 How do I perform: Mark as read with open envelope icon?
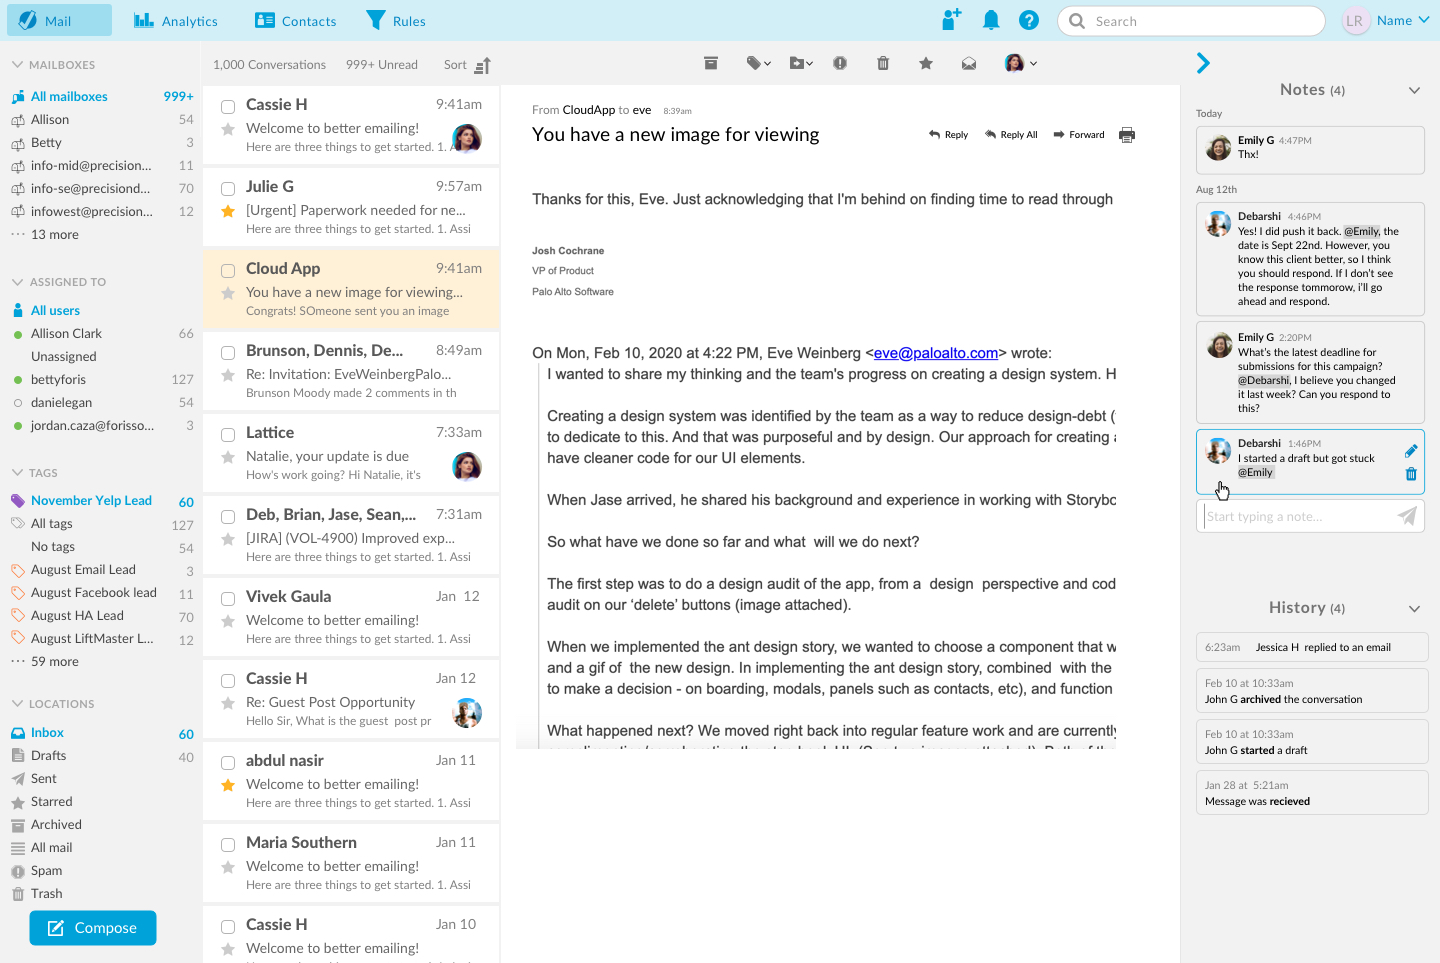click(969, 63)
